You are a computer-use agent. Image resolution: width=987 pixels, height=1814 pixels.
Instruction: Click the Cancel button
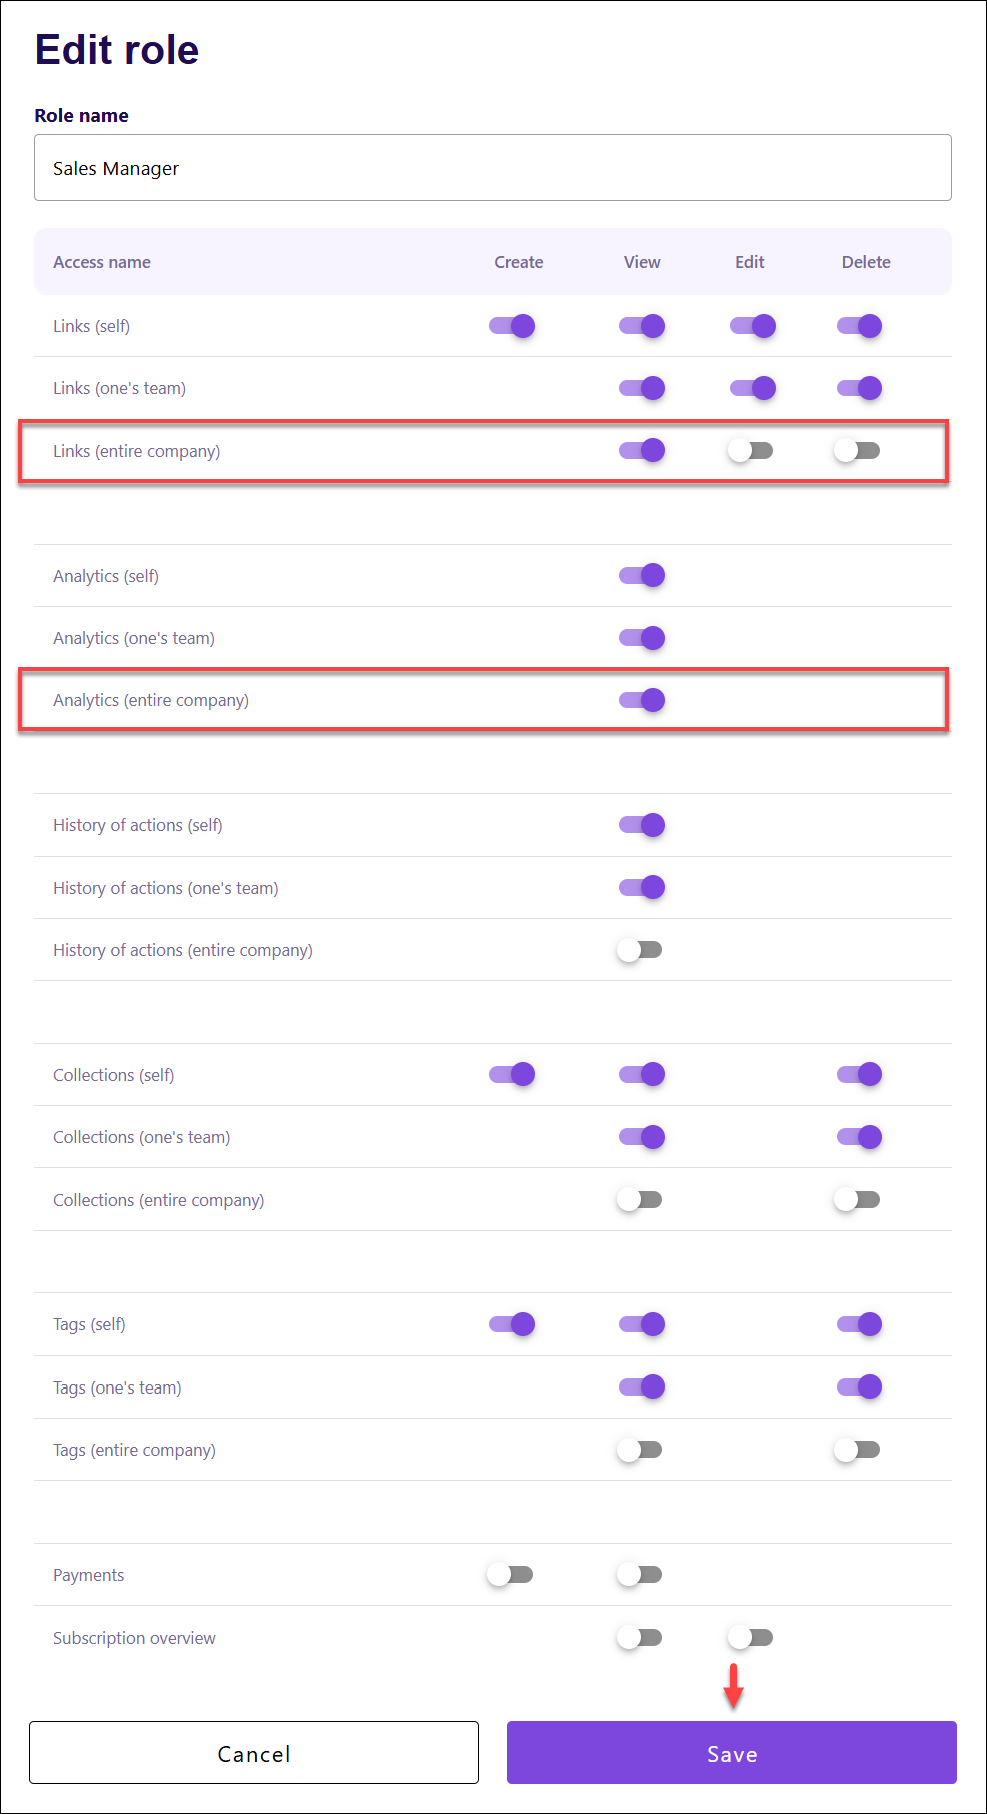(254, 1752)
